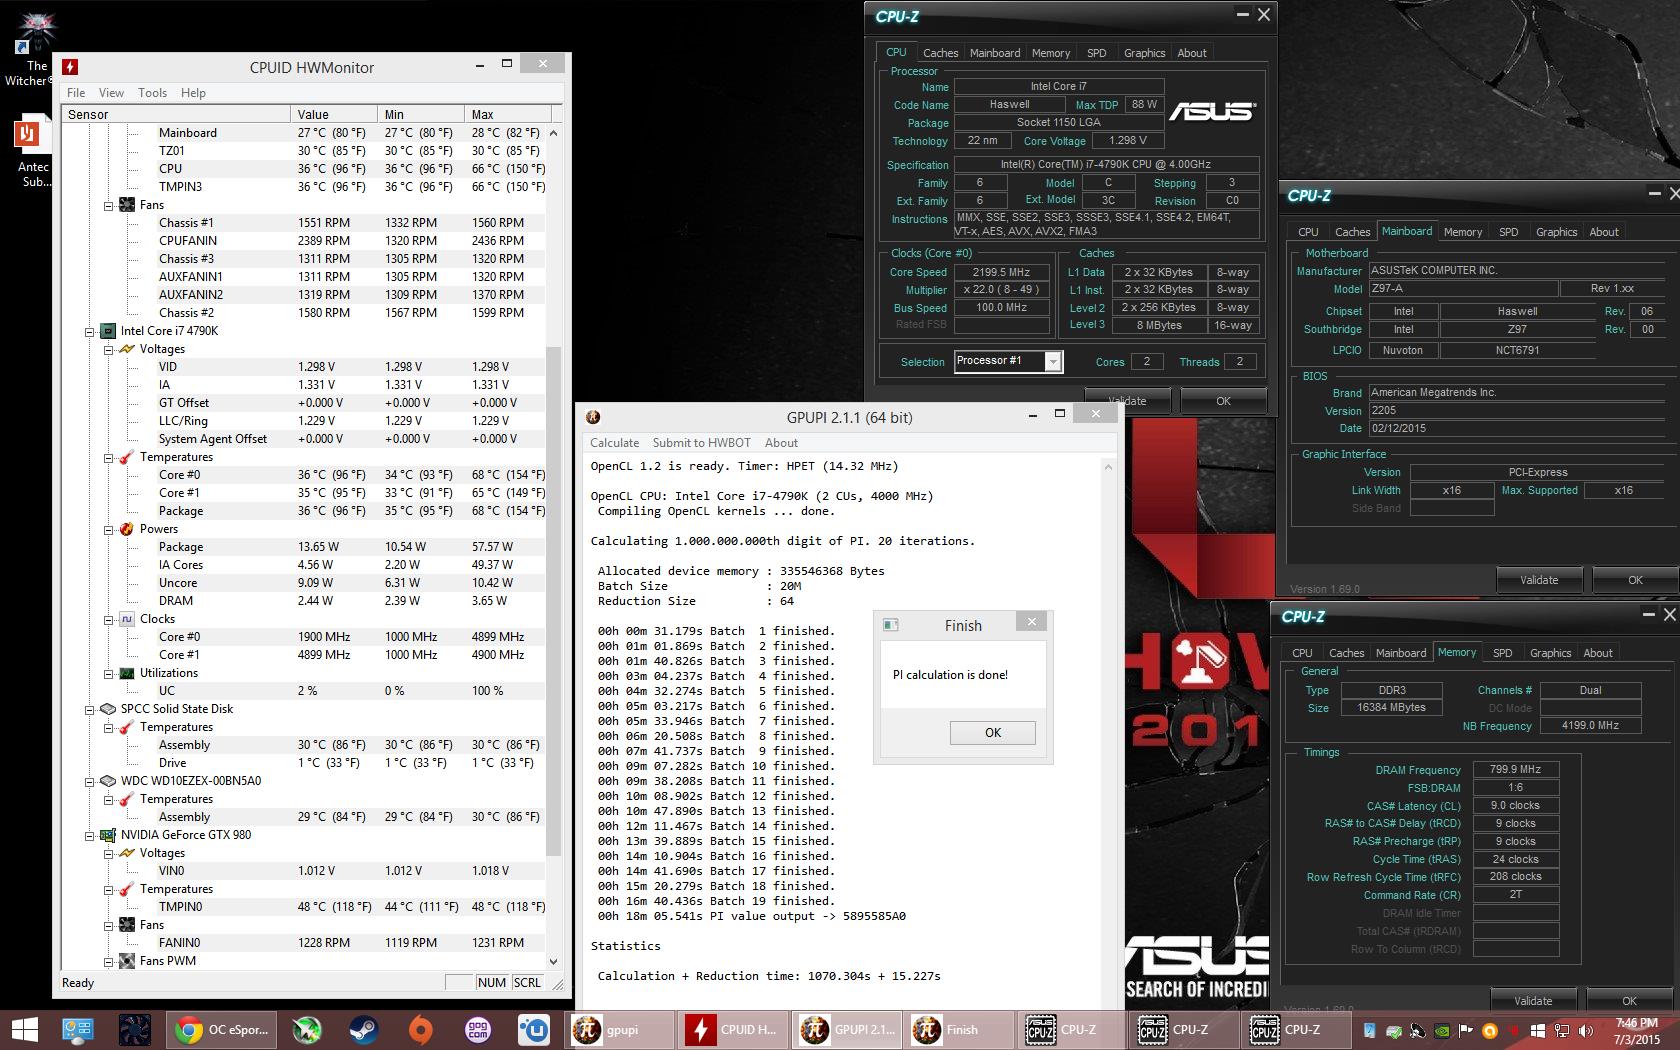1680x1050 pixels.
Task: Click the NVIDIA GeForce GTX 980 card icon
Action: click(108, 835)
